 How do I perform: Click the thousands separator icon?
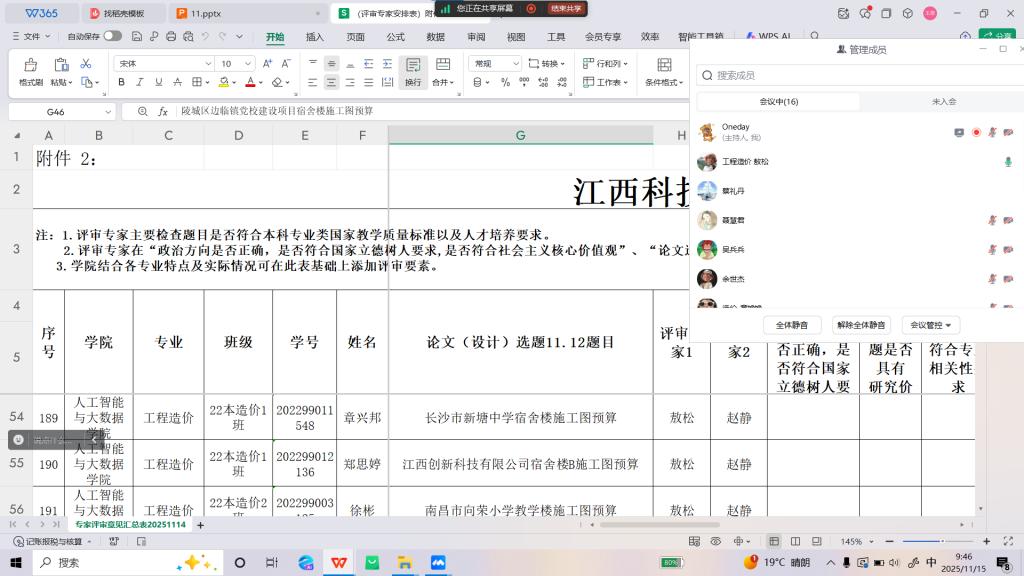pyautogui.click(x=524, y=82)
